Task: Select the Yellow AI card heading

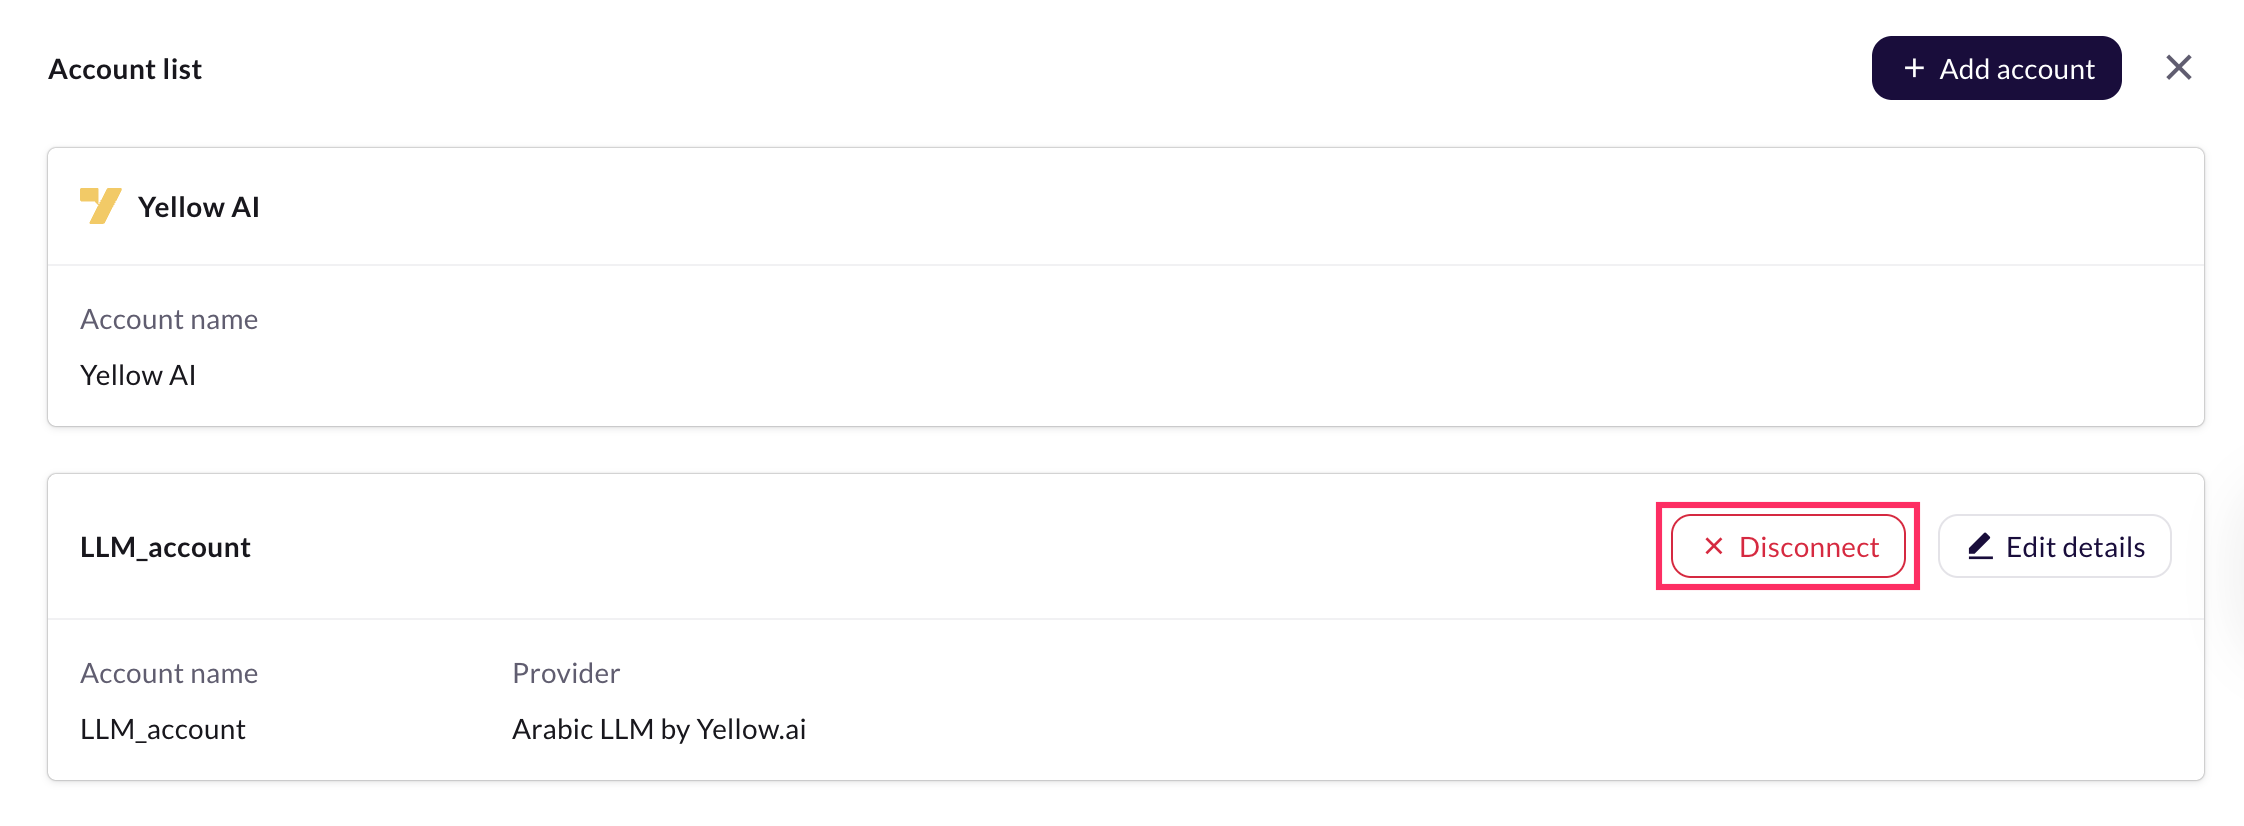Action: tap(199, 207)
